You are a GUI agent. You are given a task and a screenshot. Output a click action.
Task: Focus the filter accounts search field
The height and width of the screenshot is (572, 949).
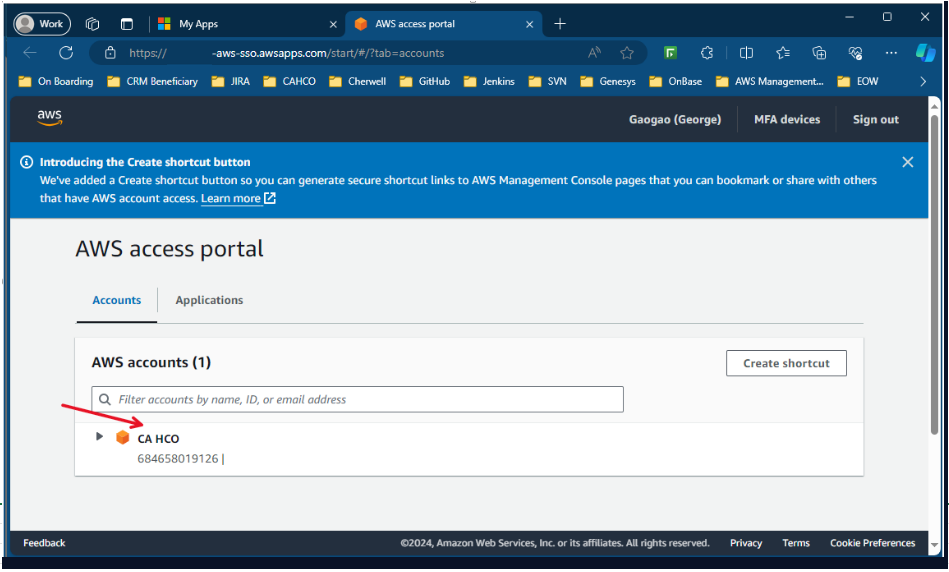point(357,399)
